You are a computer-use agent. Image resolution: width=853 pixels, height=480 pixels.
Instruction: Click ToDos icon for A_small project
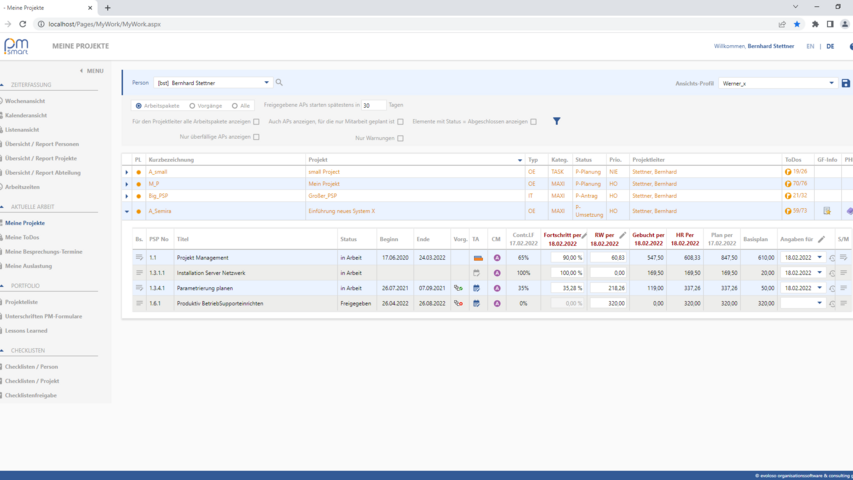tap(788, 172)
